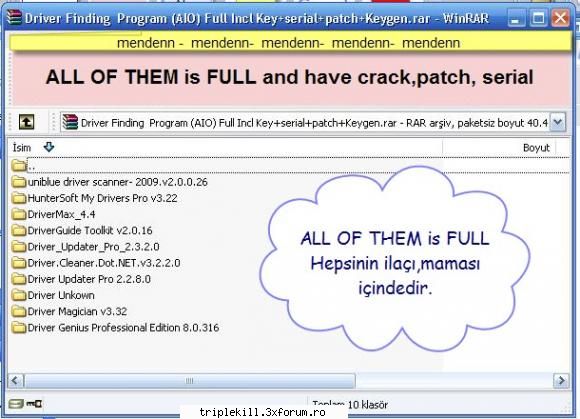Click folder icon beside HunterSoft My Drivers Pro
The height and width of the screenshot is (419, 580).
coord(18,198)
